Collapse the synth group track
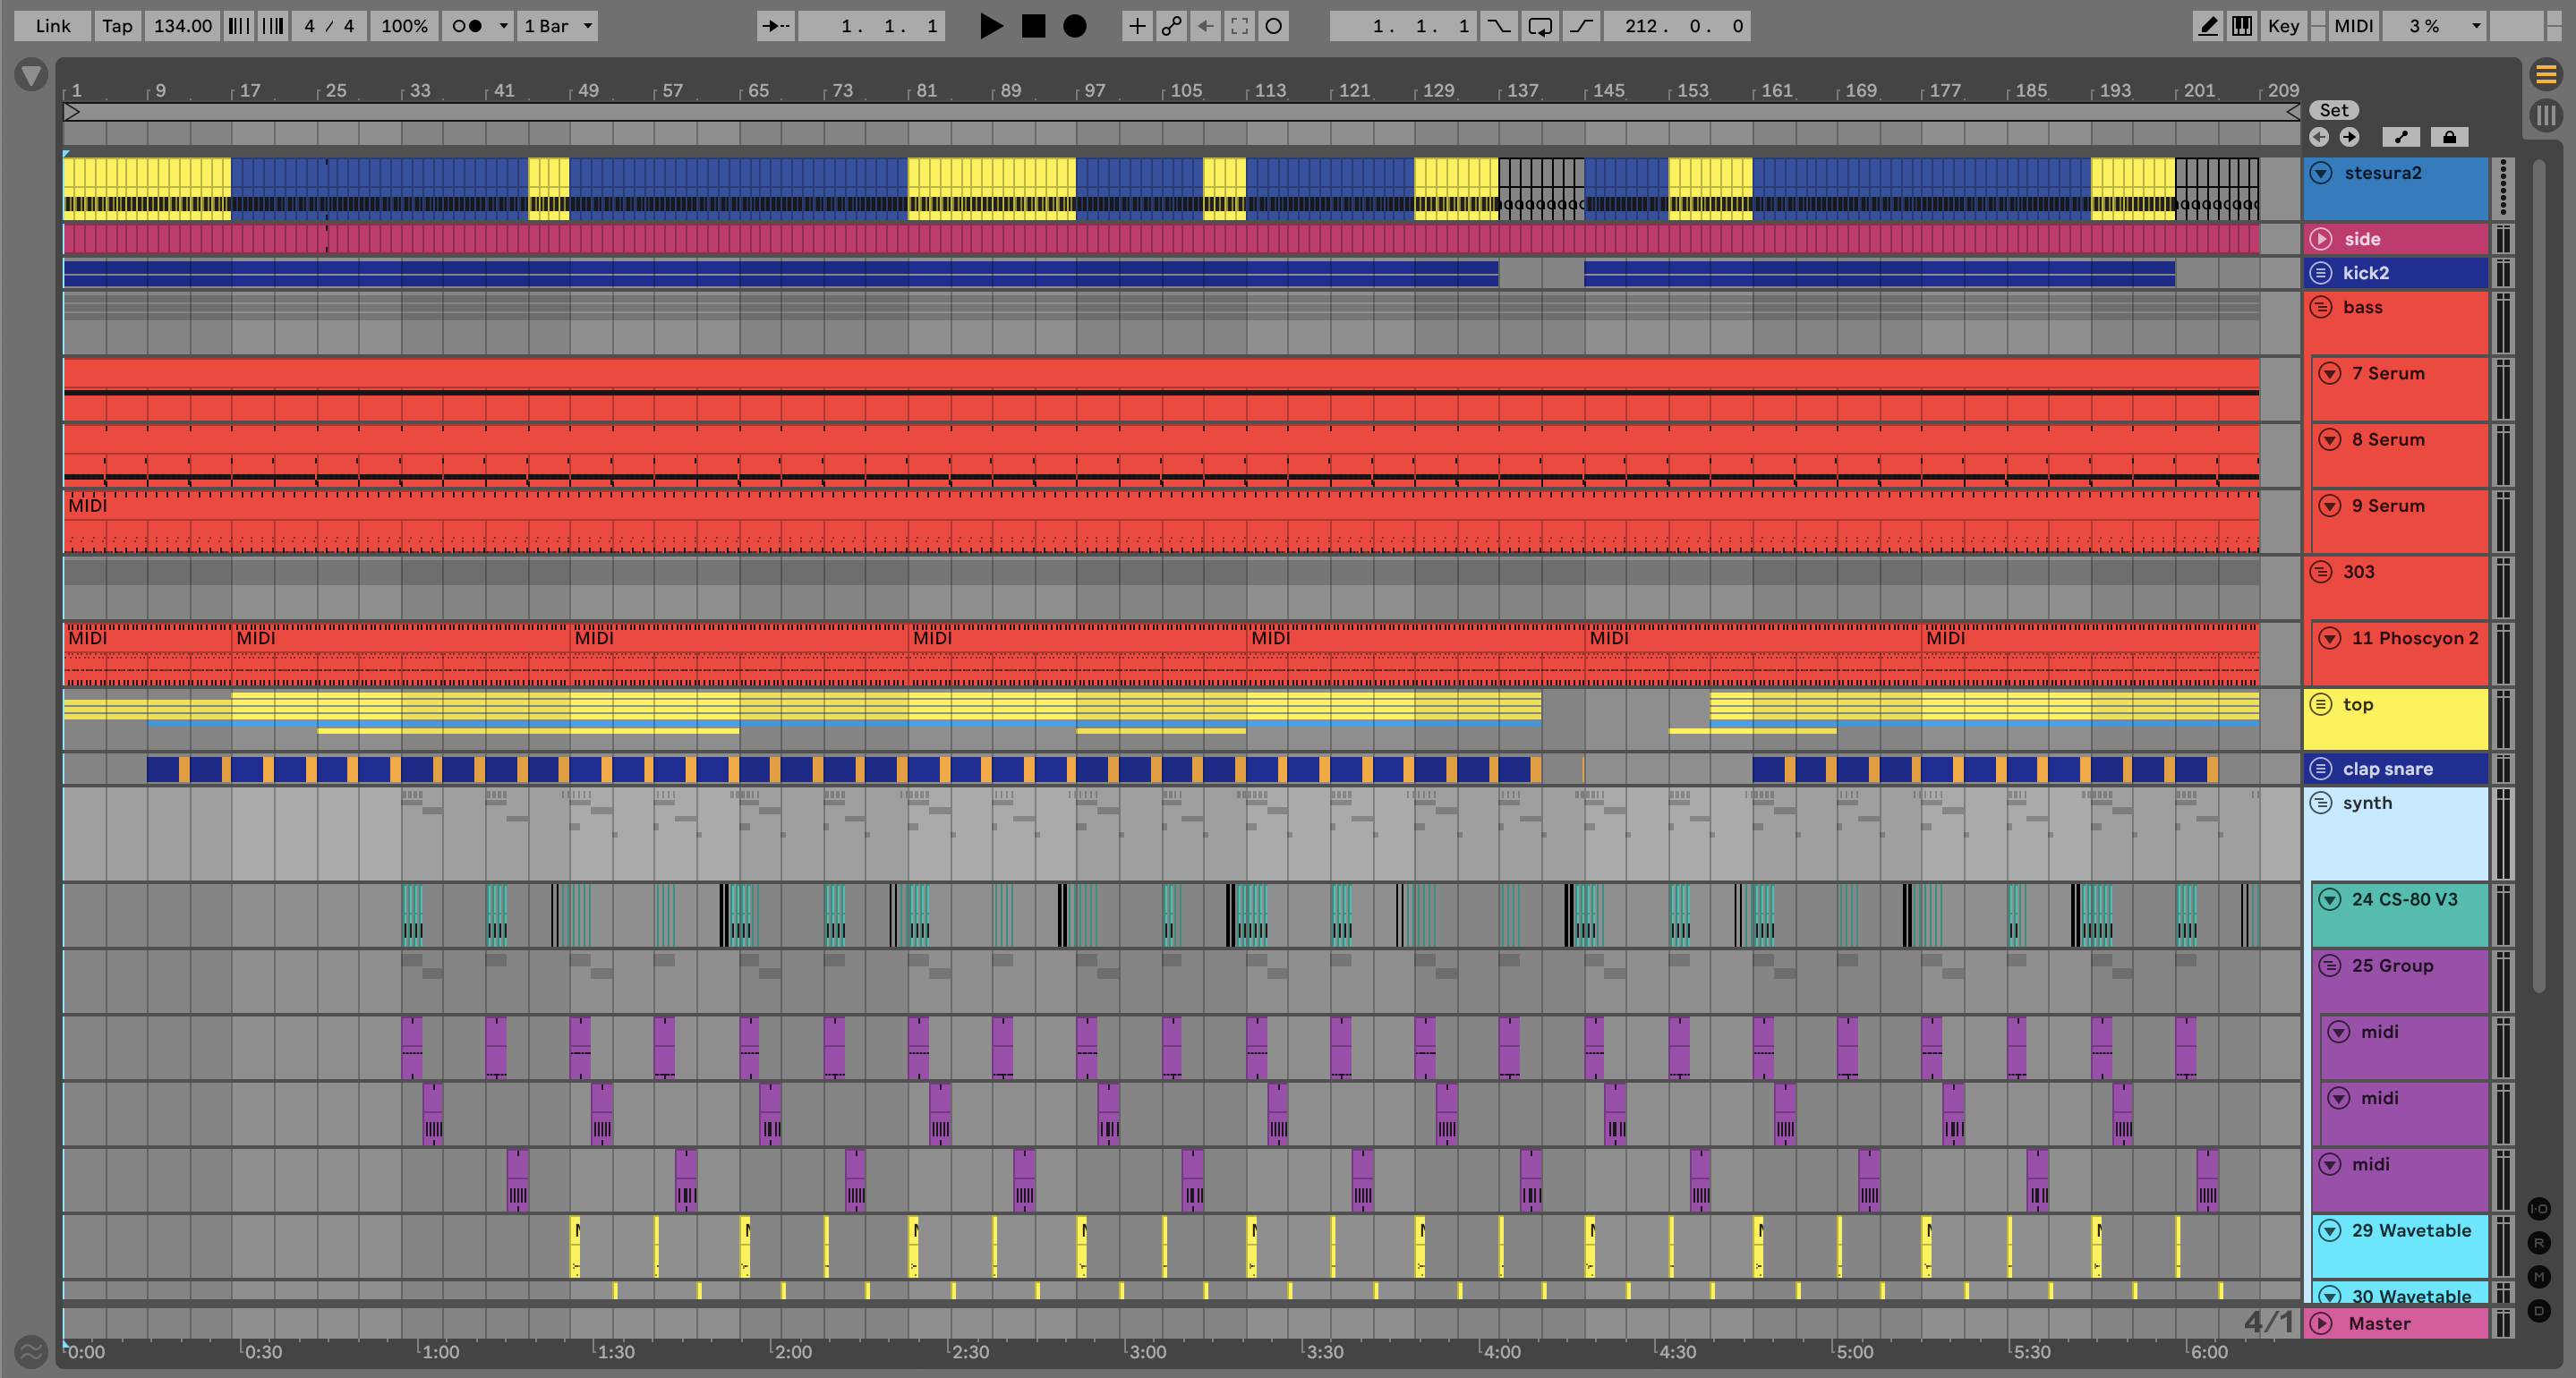The height and width of the screenshot is (1378, 2576). point(2321,803)
